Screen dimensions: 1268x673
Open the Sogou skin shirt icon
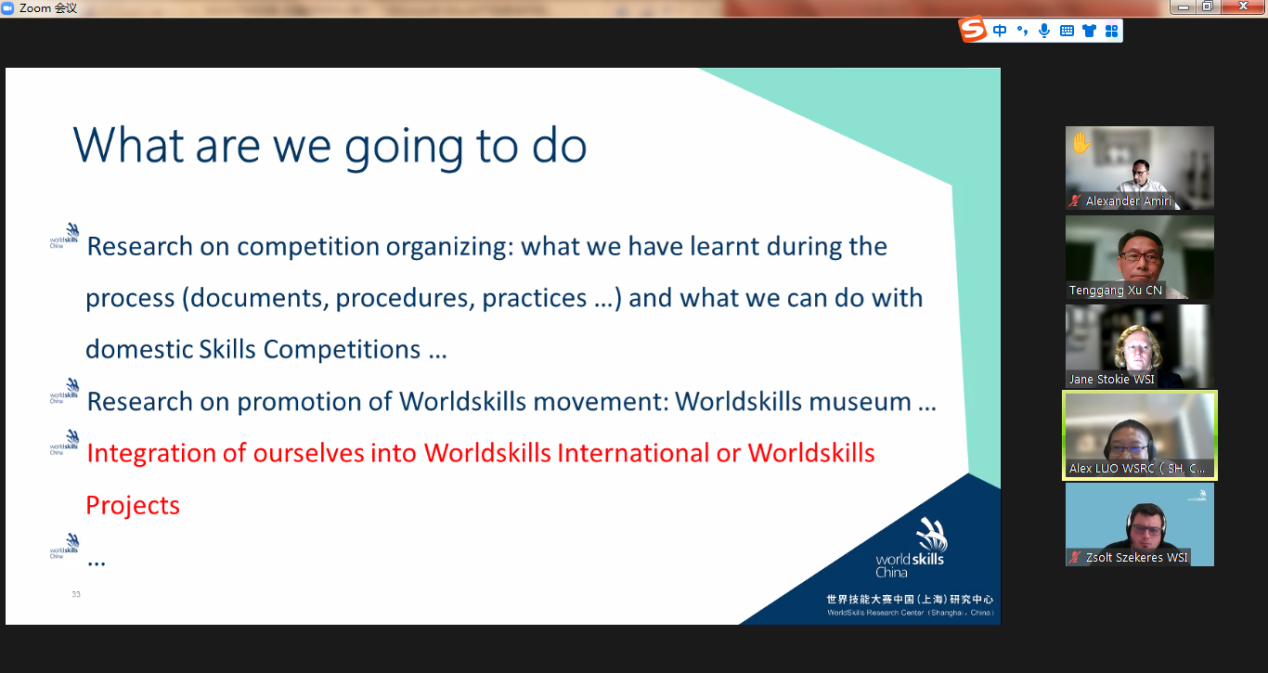(x=1089, y=31)
